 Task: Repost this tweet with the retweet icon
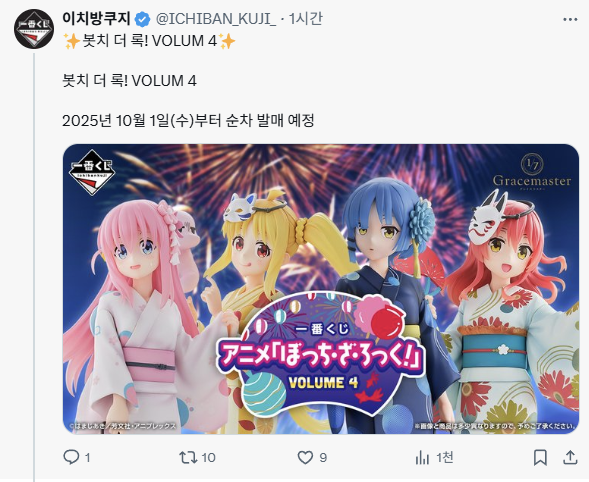click(188, 457)
